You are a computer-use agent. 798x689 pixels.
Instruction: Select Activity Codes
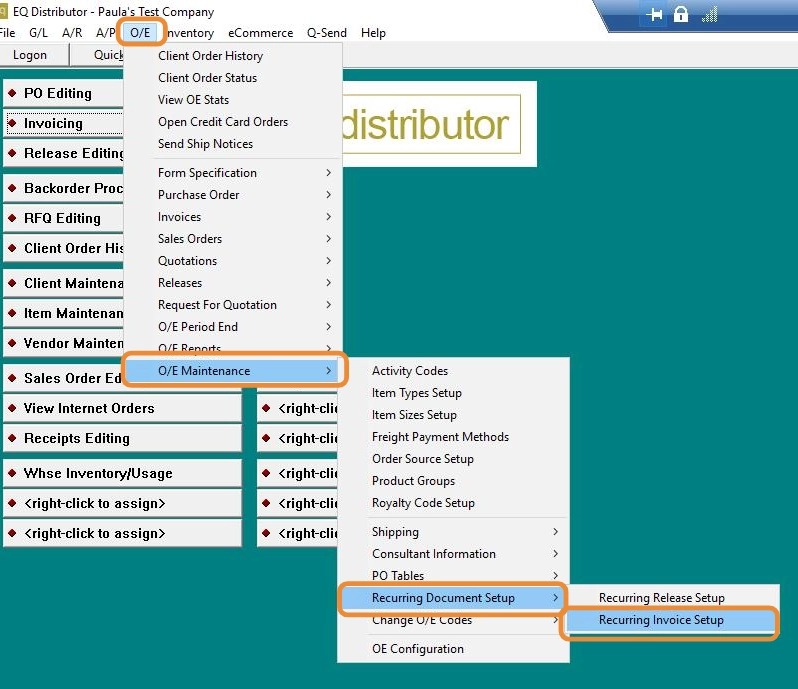coord(453,371)
